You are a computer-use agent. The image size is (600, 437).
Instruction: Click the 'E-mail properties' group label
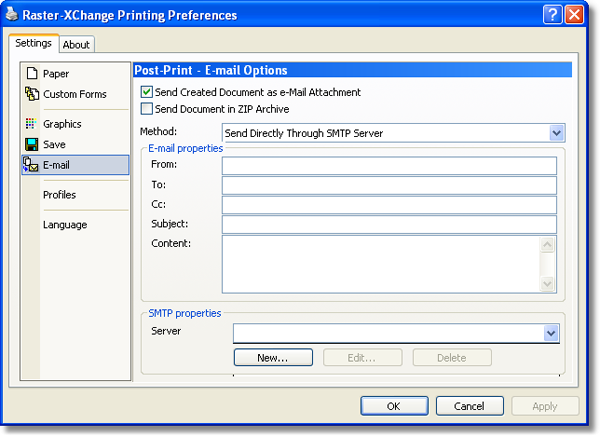186,148
